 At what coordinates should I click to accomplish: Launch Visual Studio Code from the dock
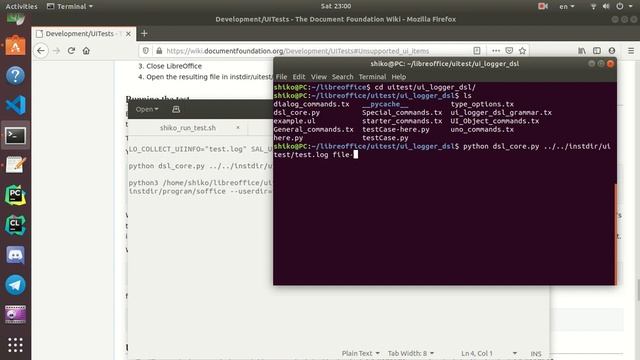click(15, 105)
